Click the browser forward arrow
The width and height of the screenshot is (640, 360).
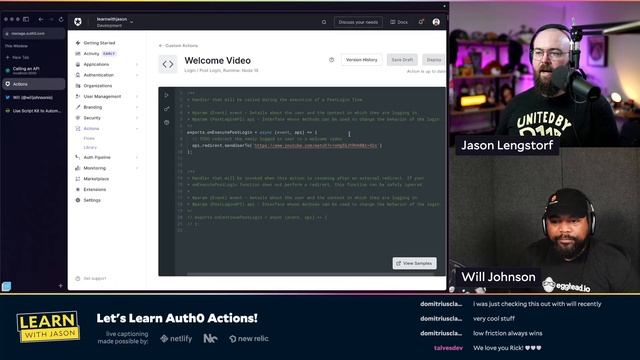pyautogui.click(x=51, y=19)
